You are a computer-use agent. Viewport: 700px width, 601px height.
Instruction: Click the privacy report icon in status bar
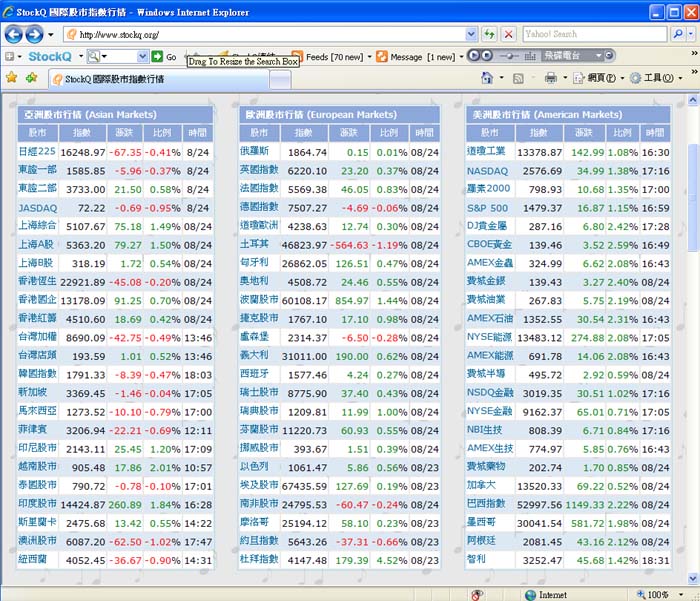tap(477, 595)
